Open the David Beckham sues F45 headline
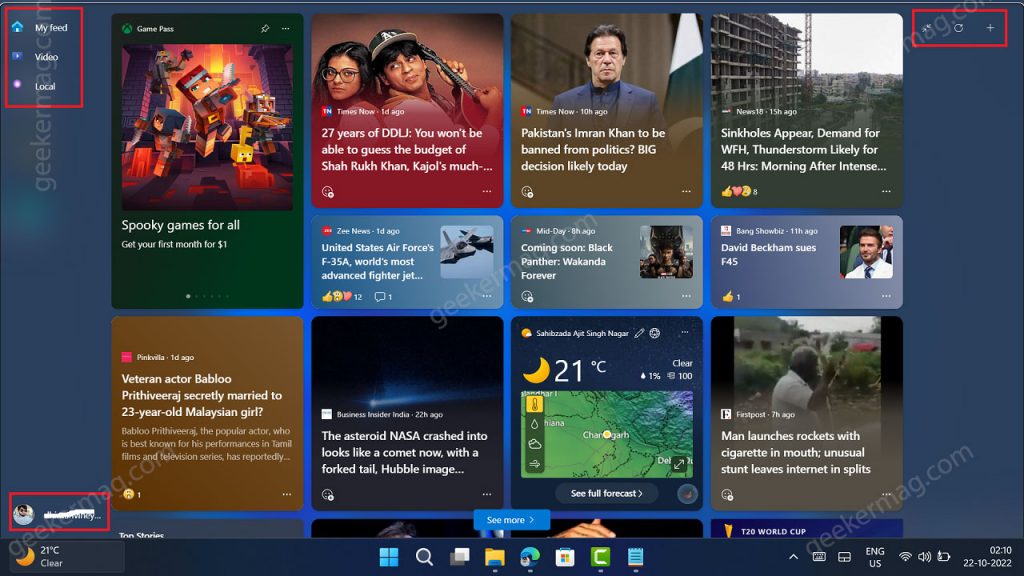The width and height of the screenshot is (1024, 576). click(769, 255)
